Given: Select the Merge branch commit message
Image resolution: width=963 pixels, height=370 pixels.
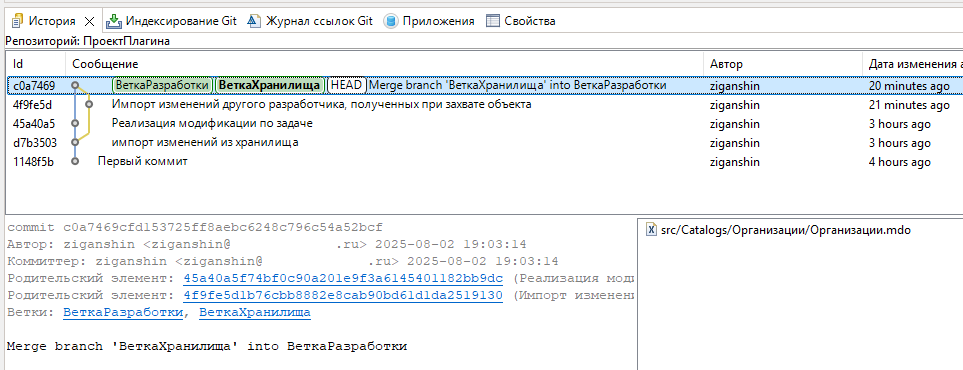Looking at the screenshot, I should click(518, 85).
